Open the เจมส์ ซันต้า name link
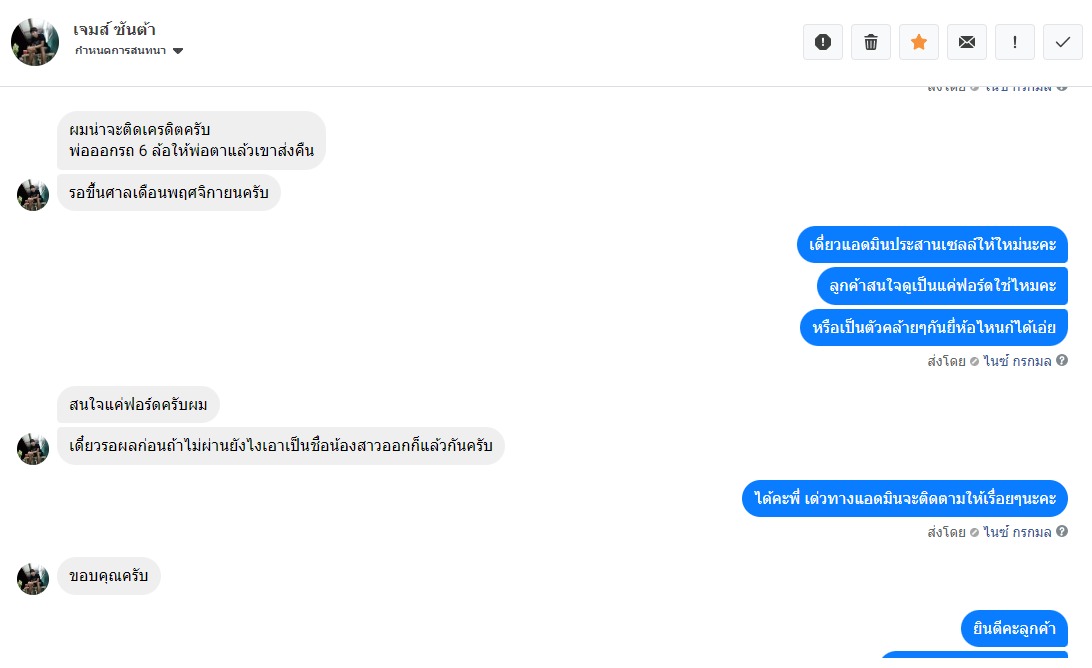The image size is (1092, 668). (114, 29)
